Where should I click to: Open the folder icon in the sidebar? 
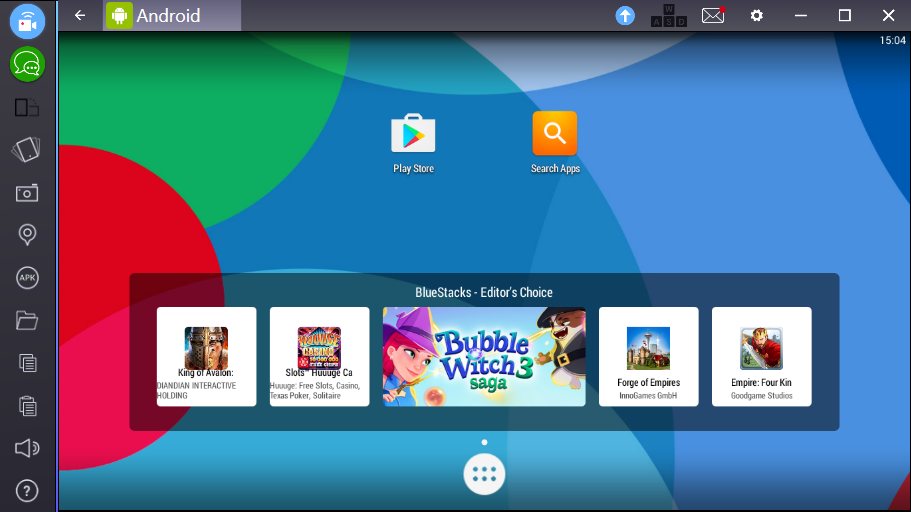27,320
